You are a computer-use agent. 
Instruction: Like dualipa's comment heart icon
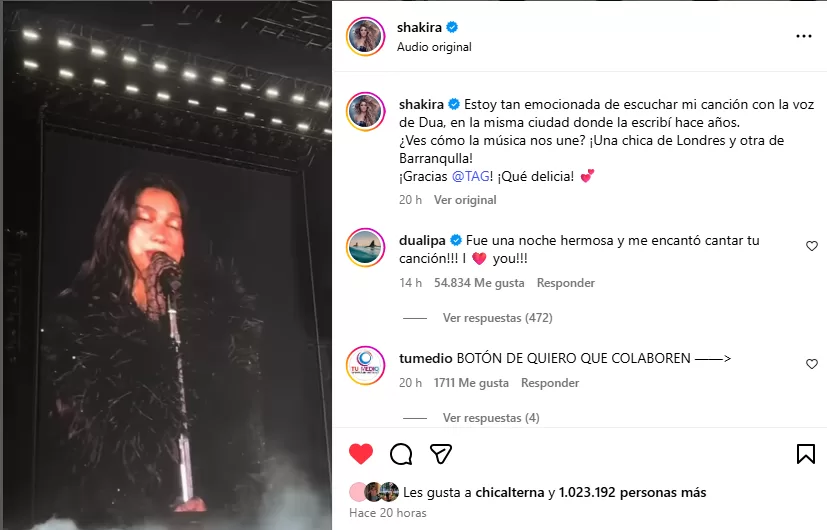(x=812, y=246)
